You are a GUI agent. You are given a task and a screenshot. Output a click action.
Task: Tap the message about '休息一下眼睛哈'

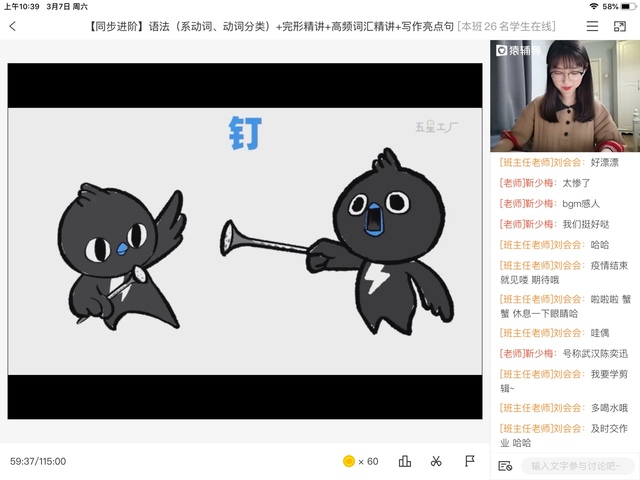tap(565, 306)
